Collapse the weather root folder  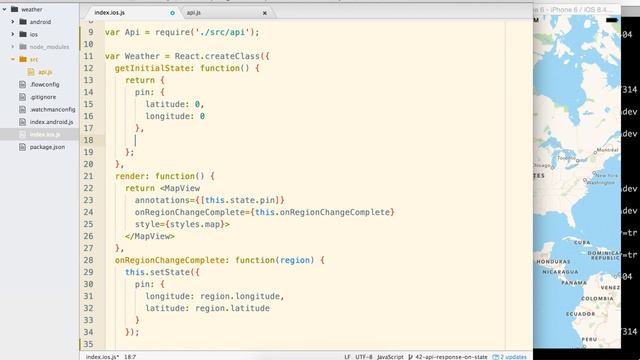click(4, 9)
